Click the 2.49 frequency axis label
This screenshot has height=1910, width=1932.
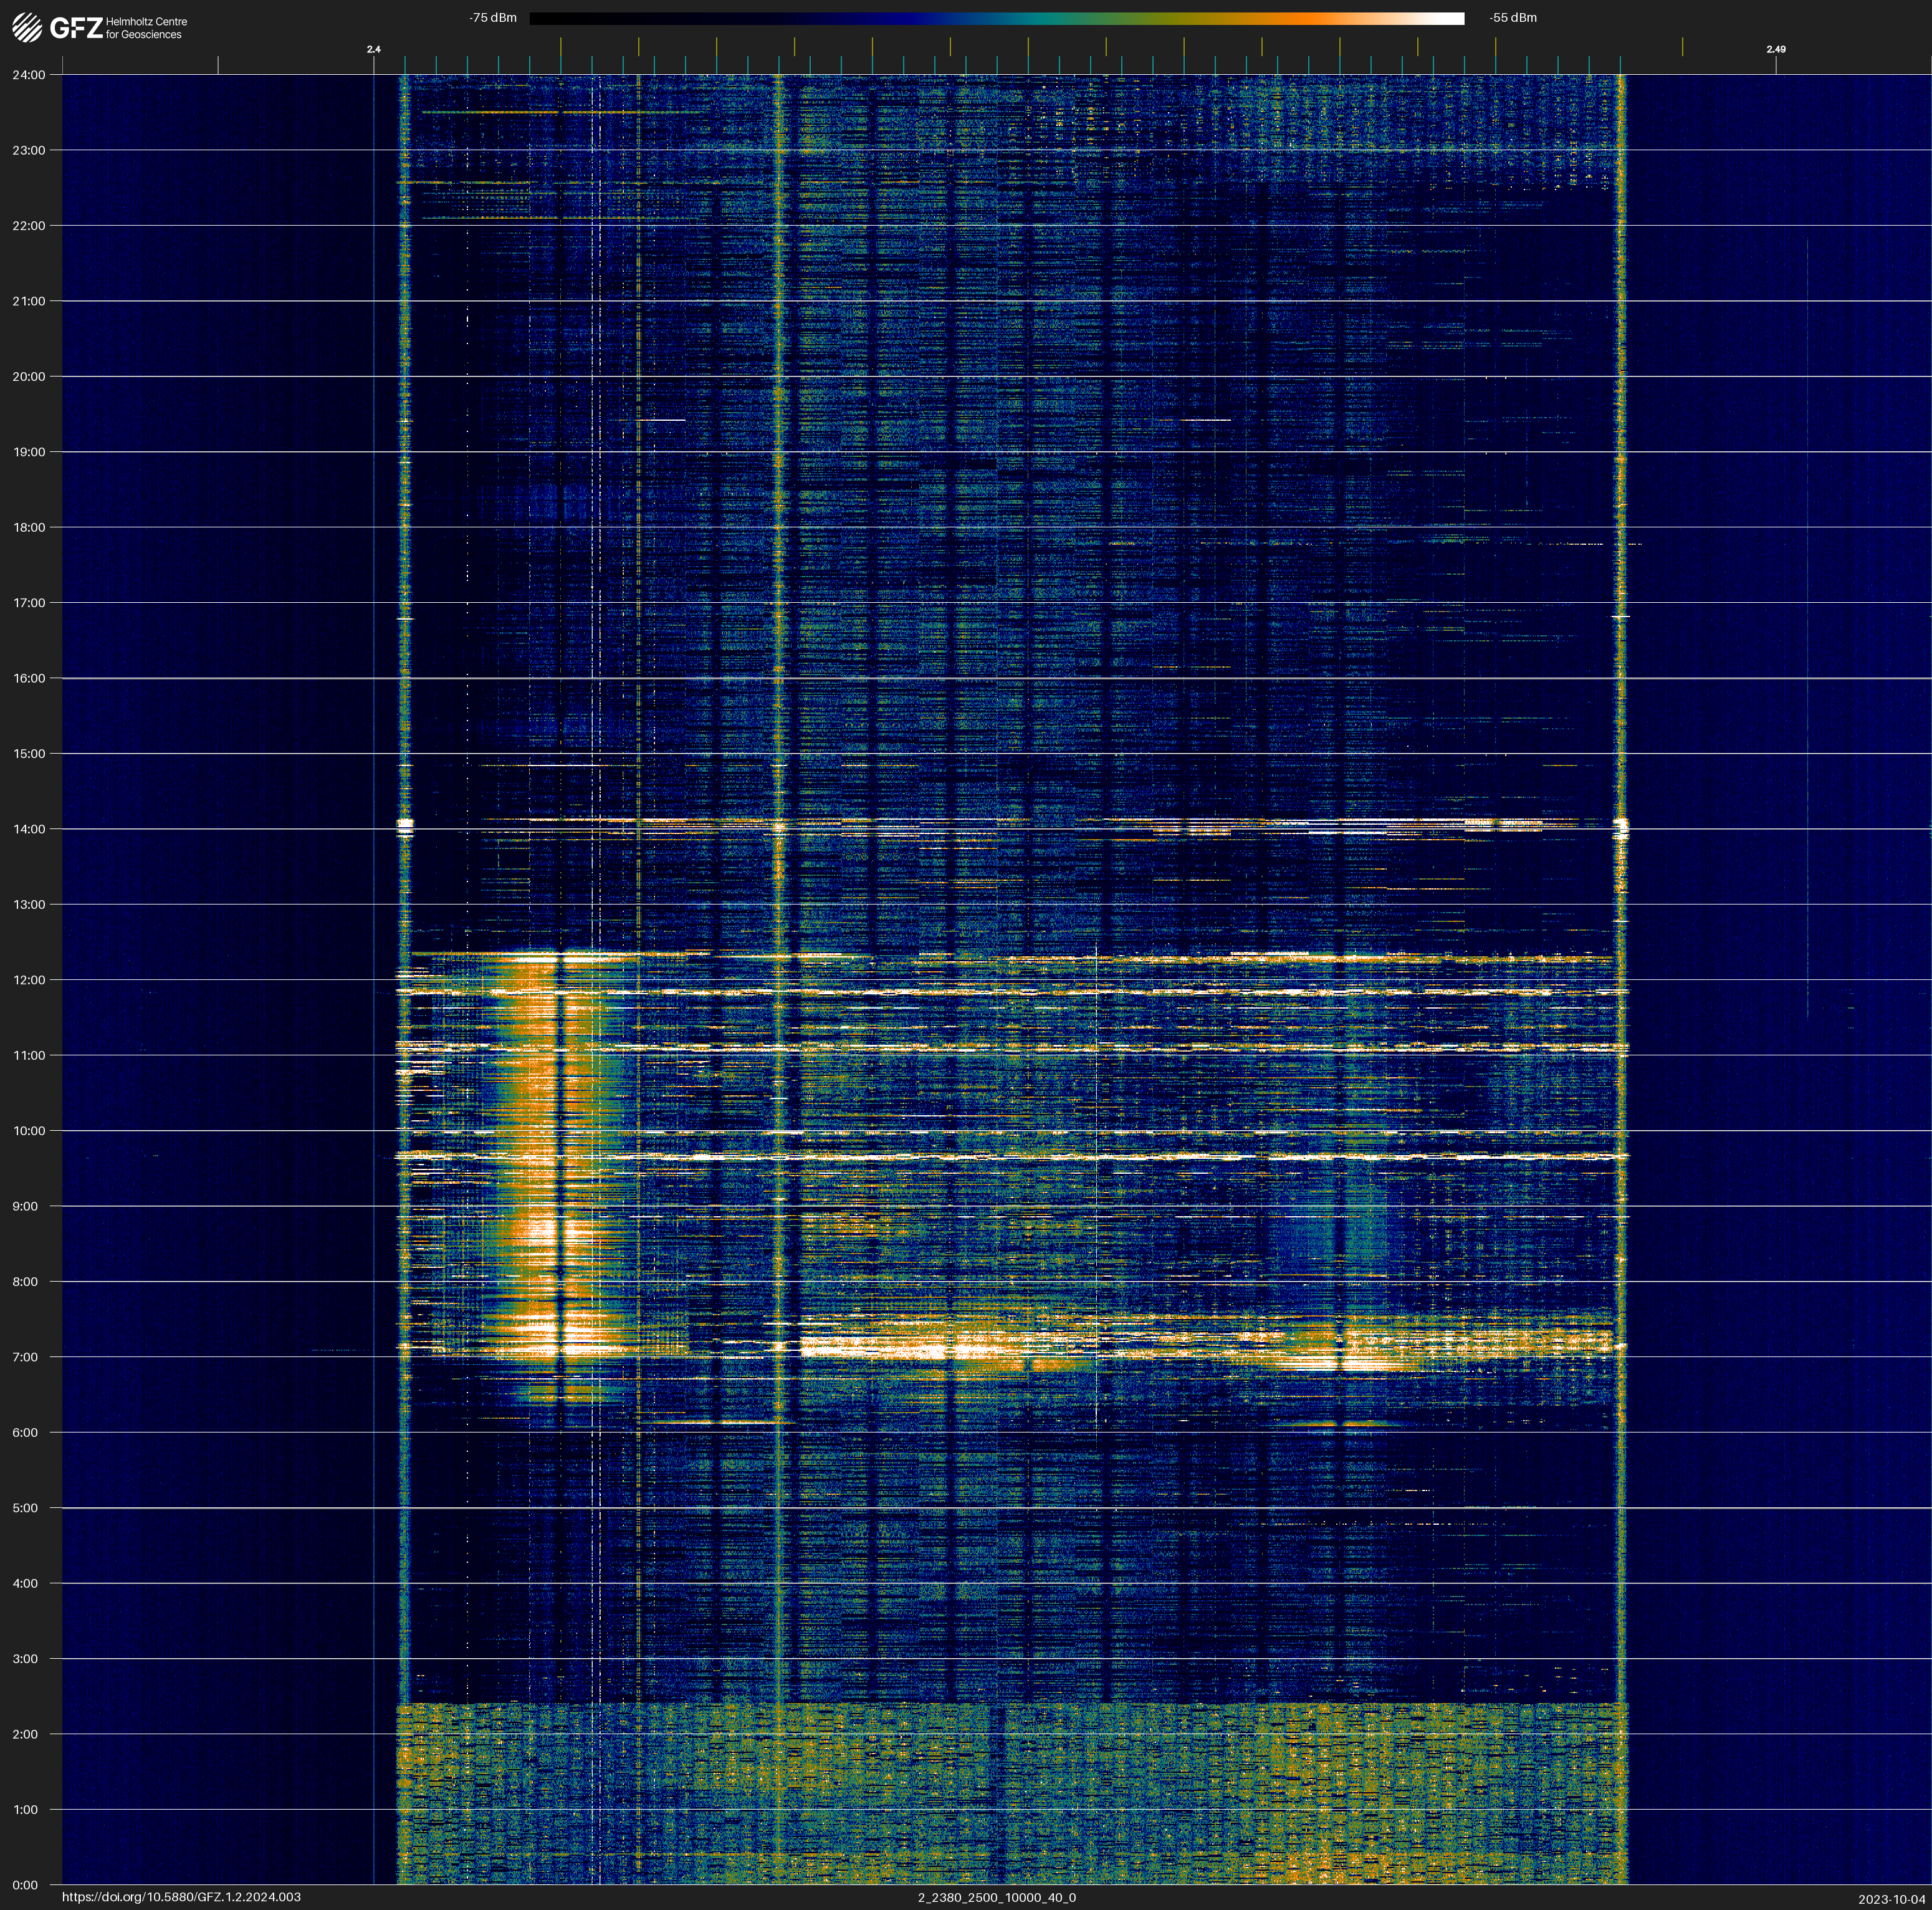point(1775,49)
